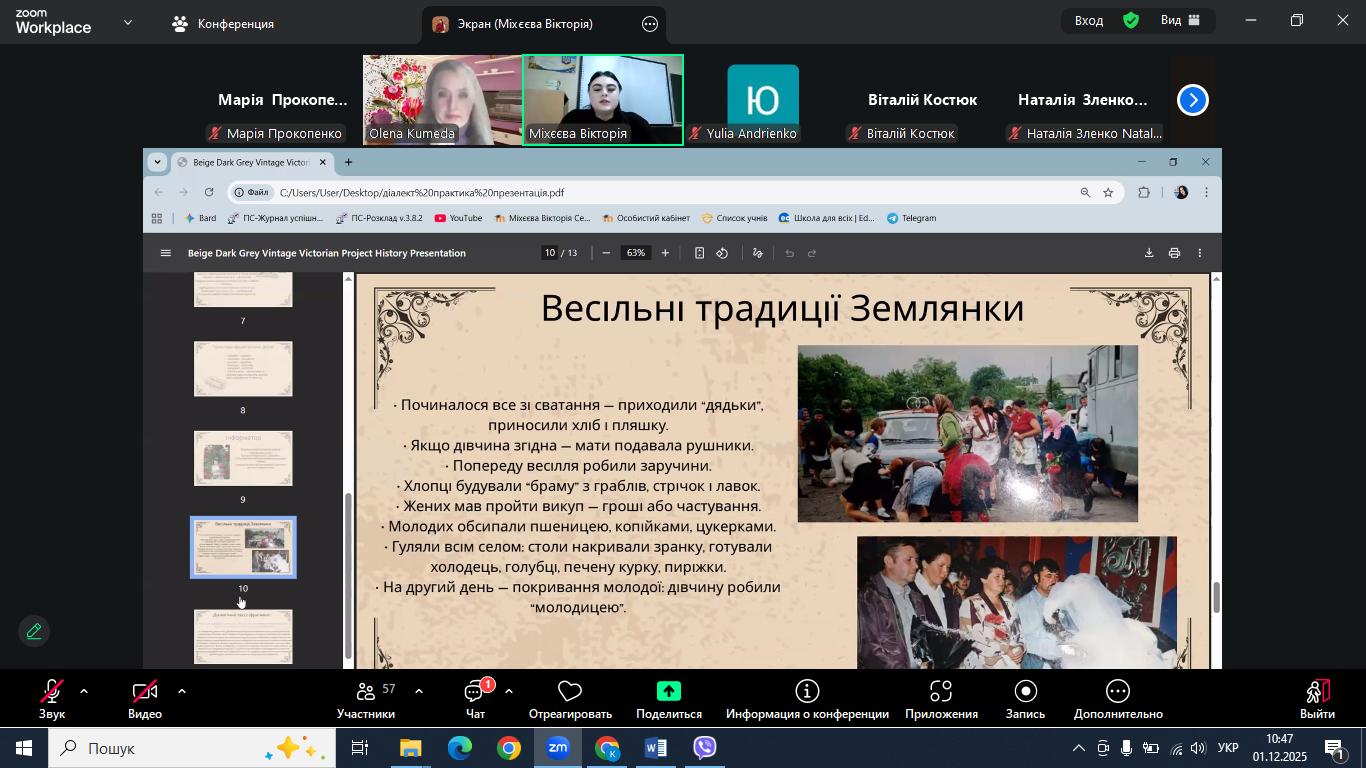Viewport: 1366px width, 768px height.
Task: Click the green Share screen button
Action: pos(668,698)
